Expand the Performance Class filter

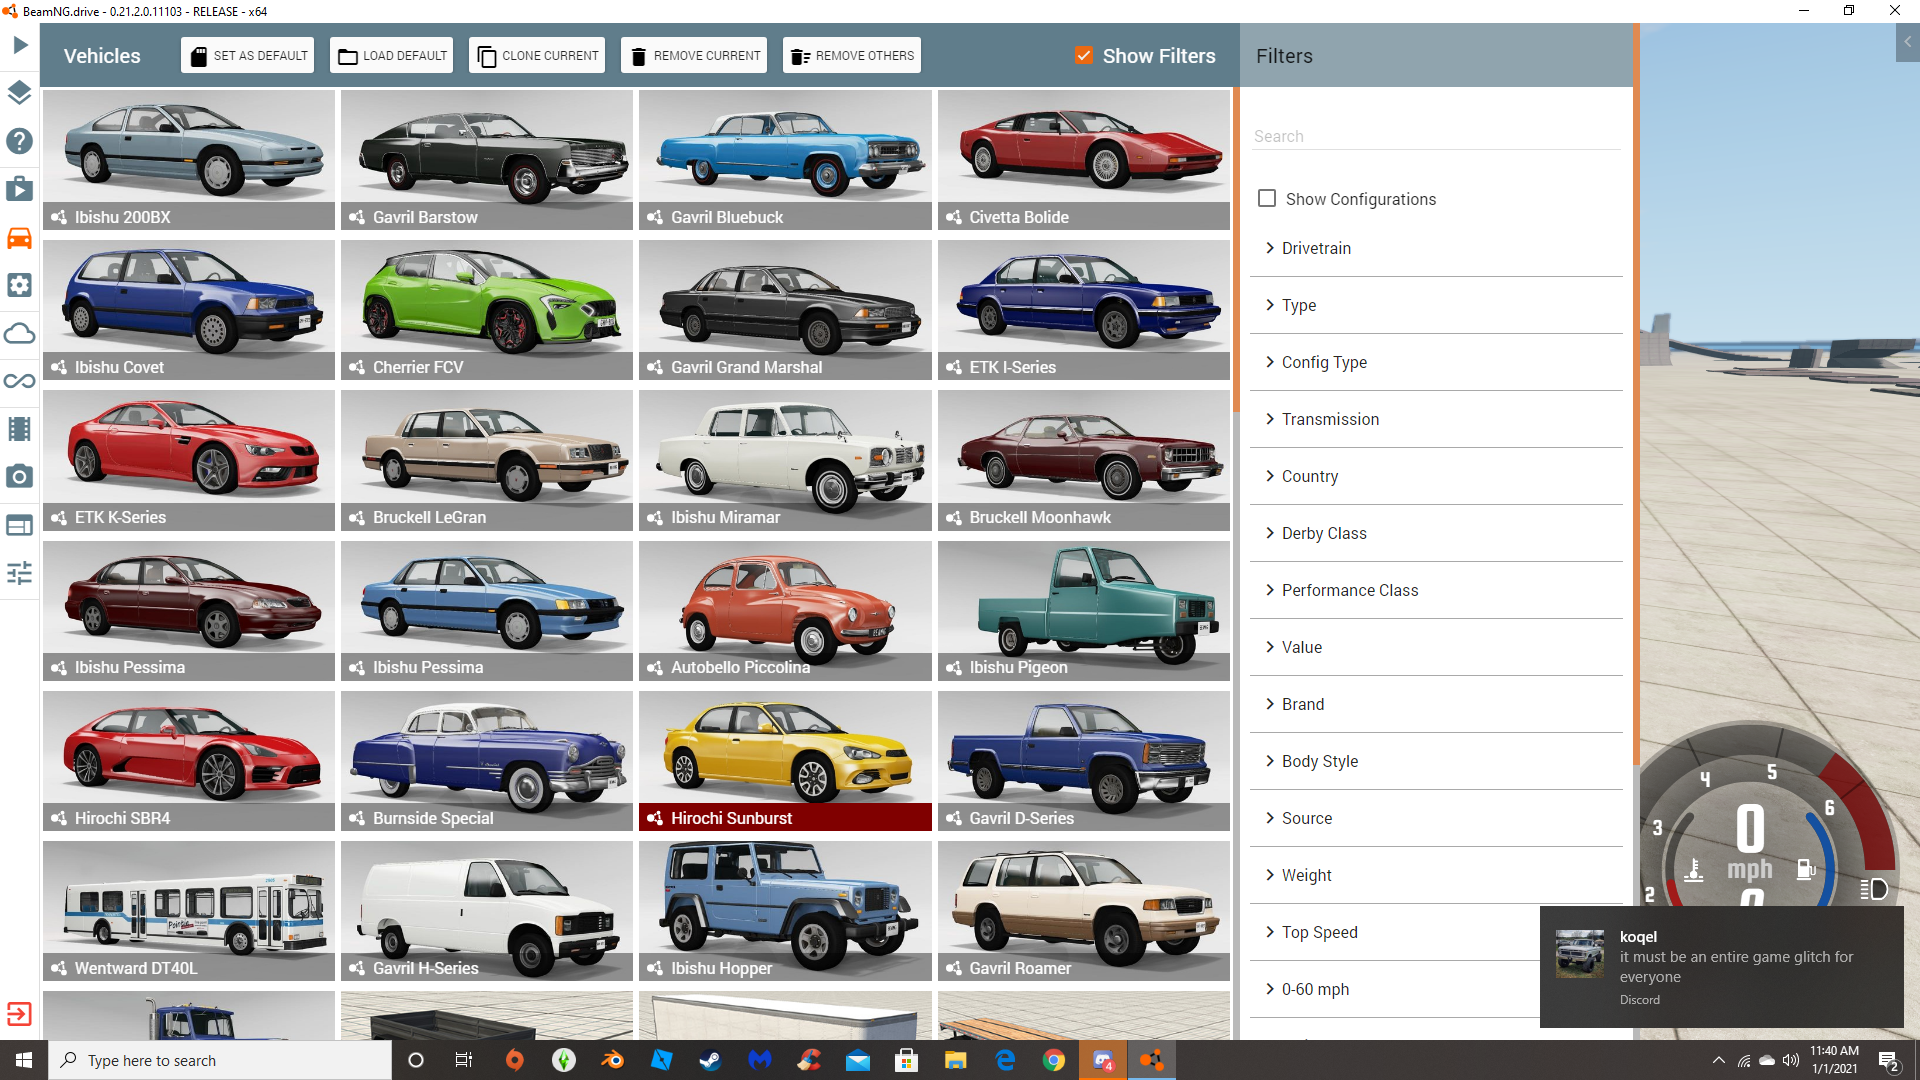(x=1436, y=590)
